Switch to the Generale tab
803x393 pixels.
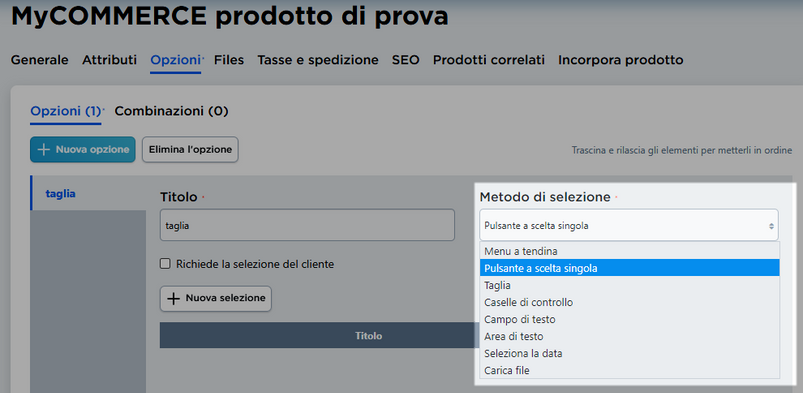[x=39, y=60]
